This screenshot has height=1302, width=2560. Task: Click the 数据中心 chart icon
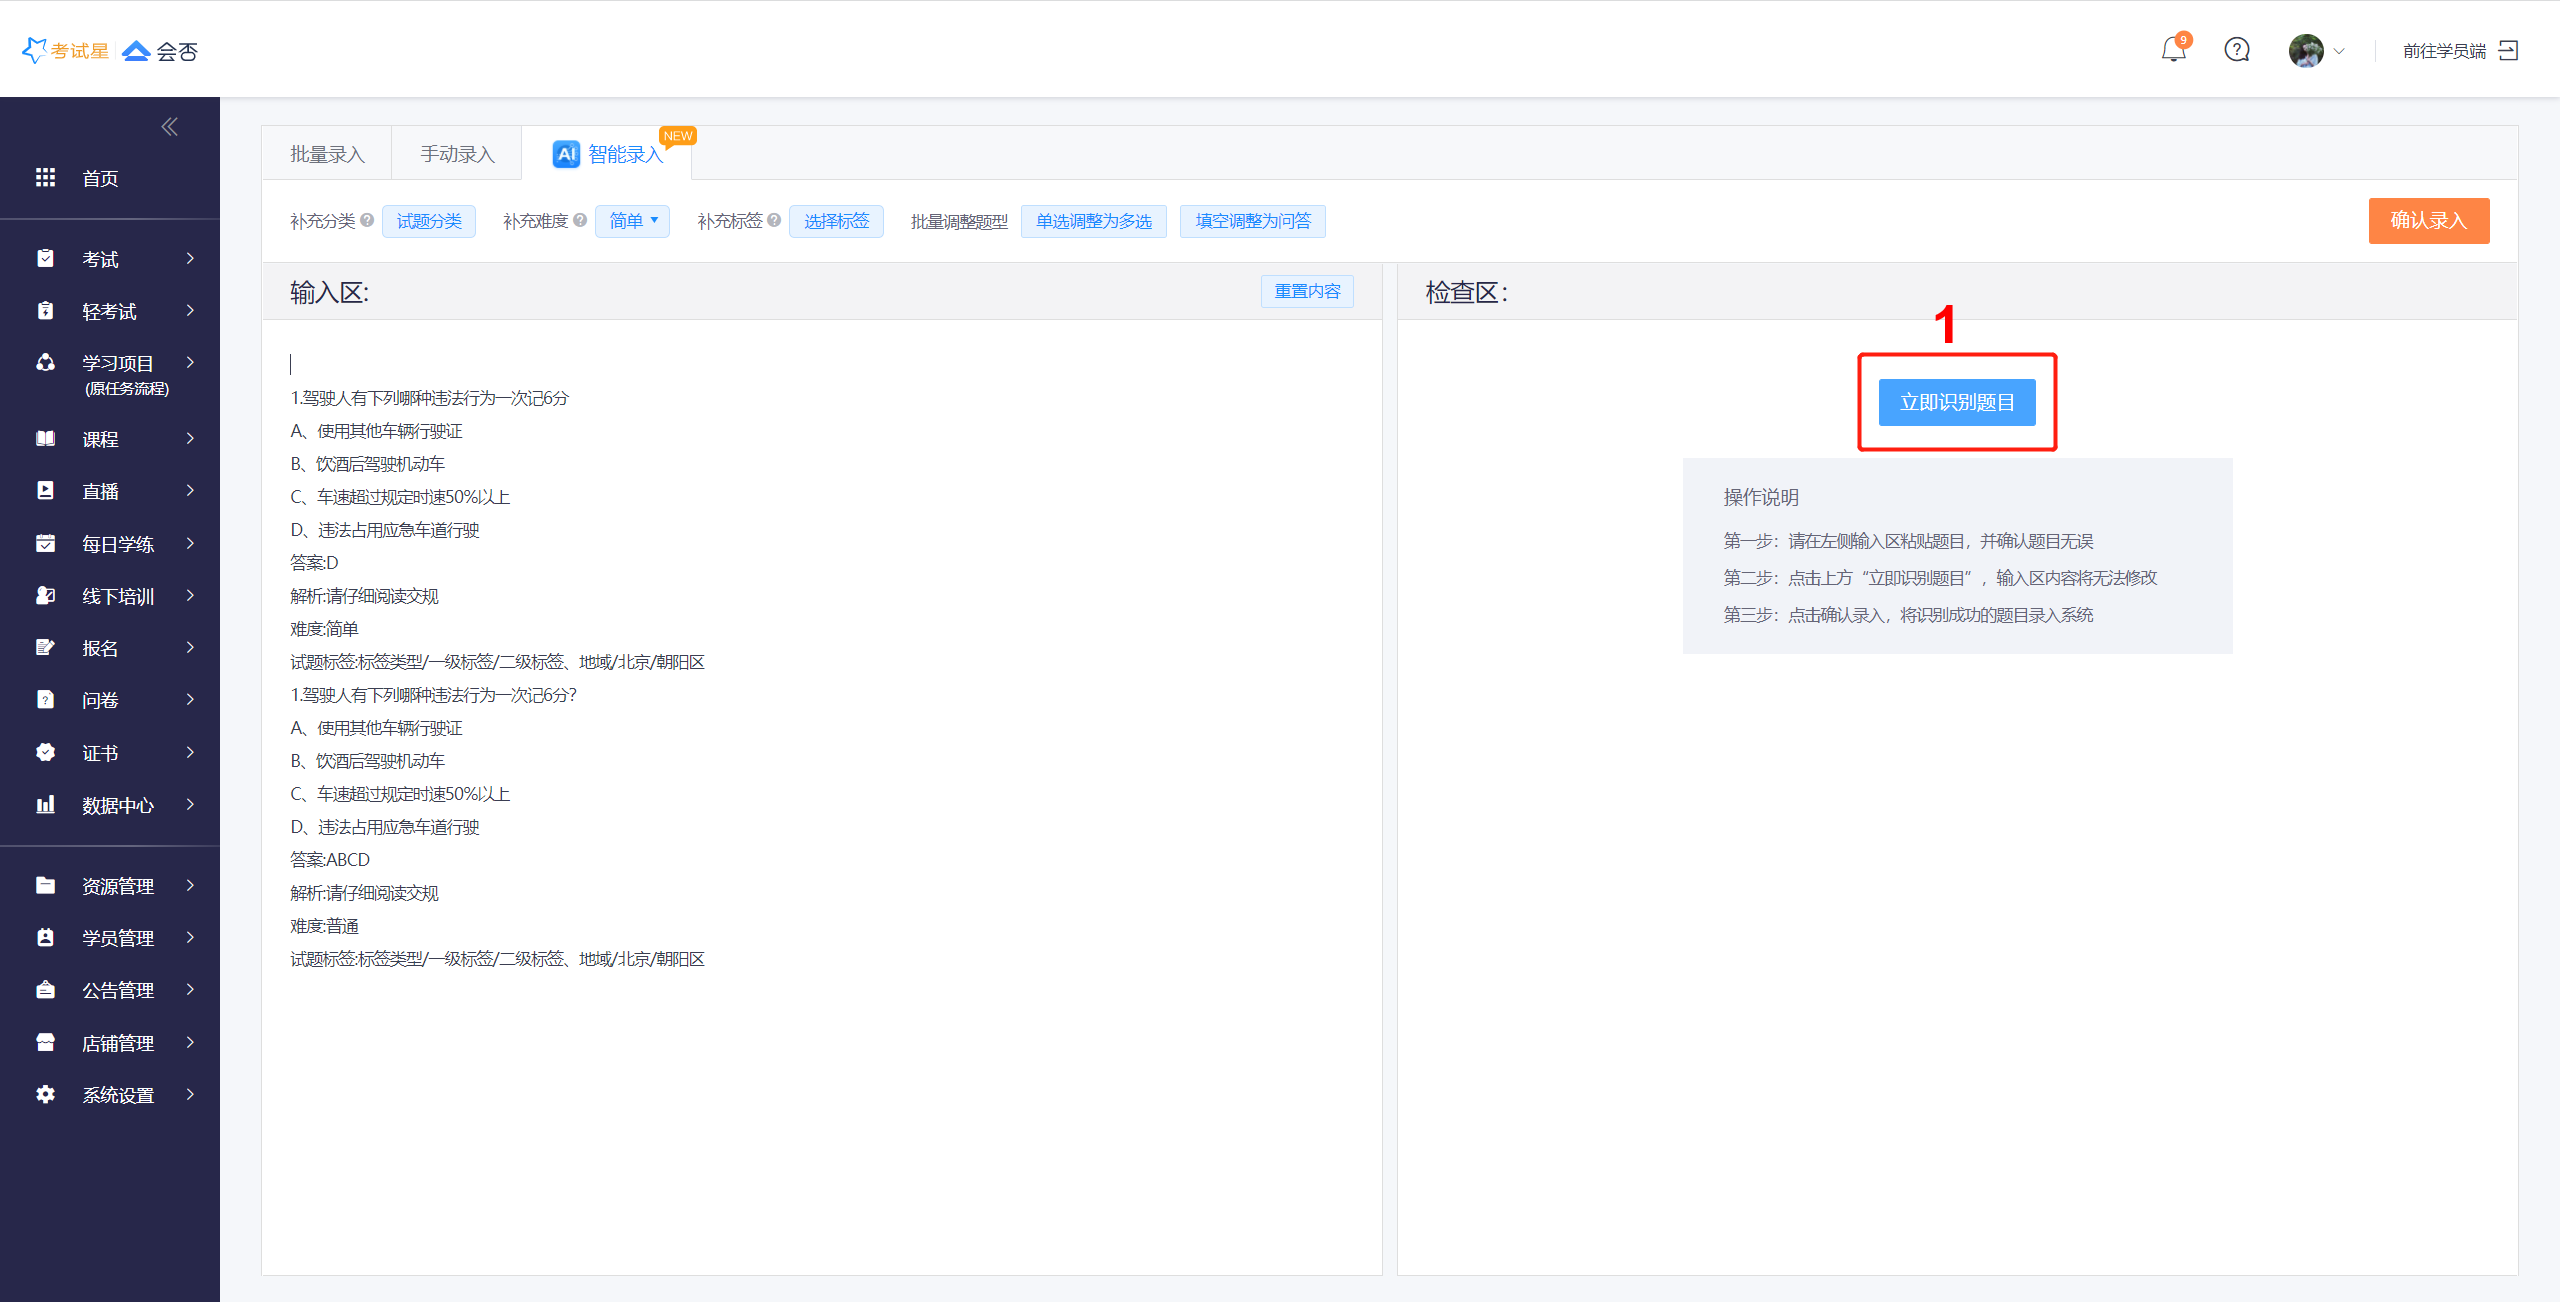click(x=45, y=805)
